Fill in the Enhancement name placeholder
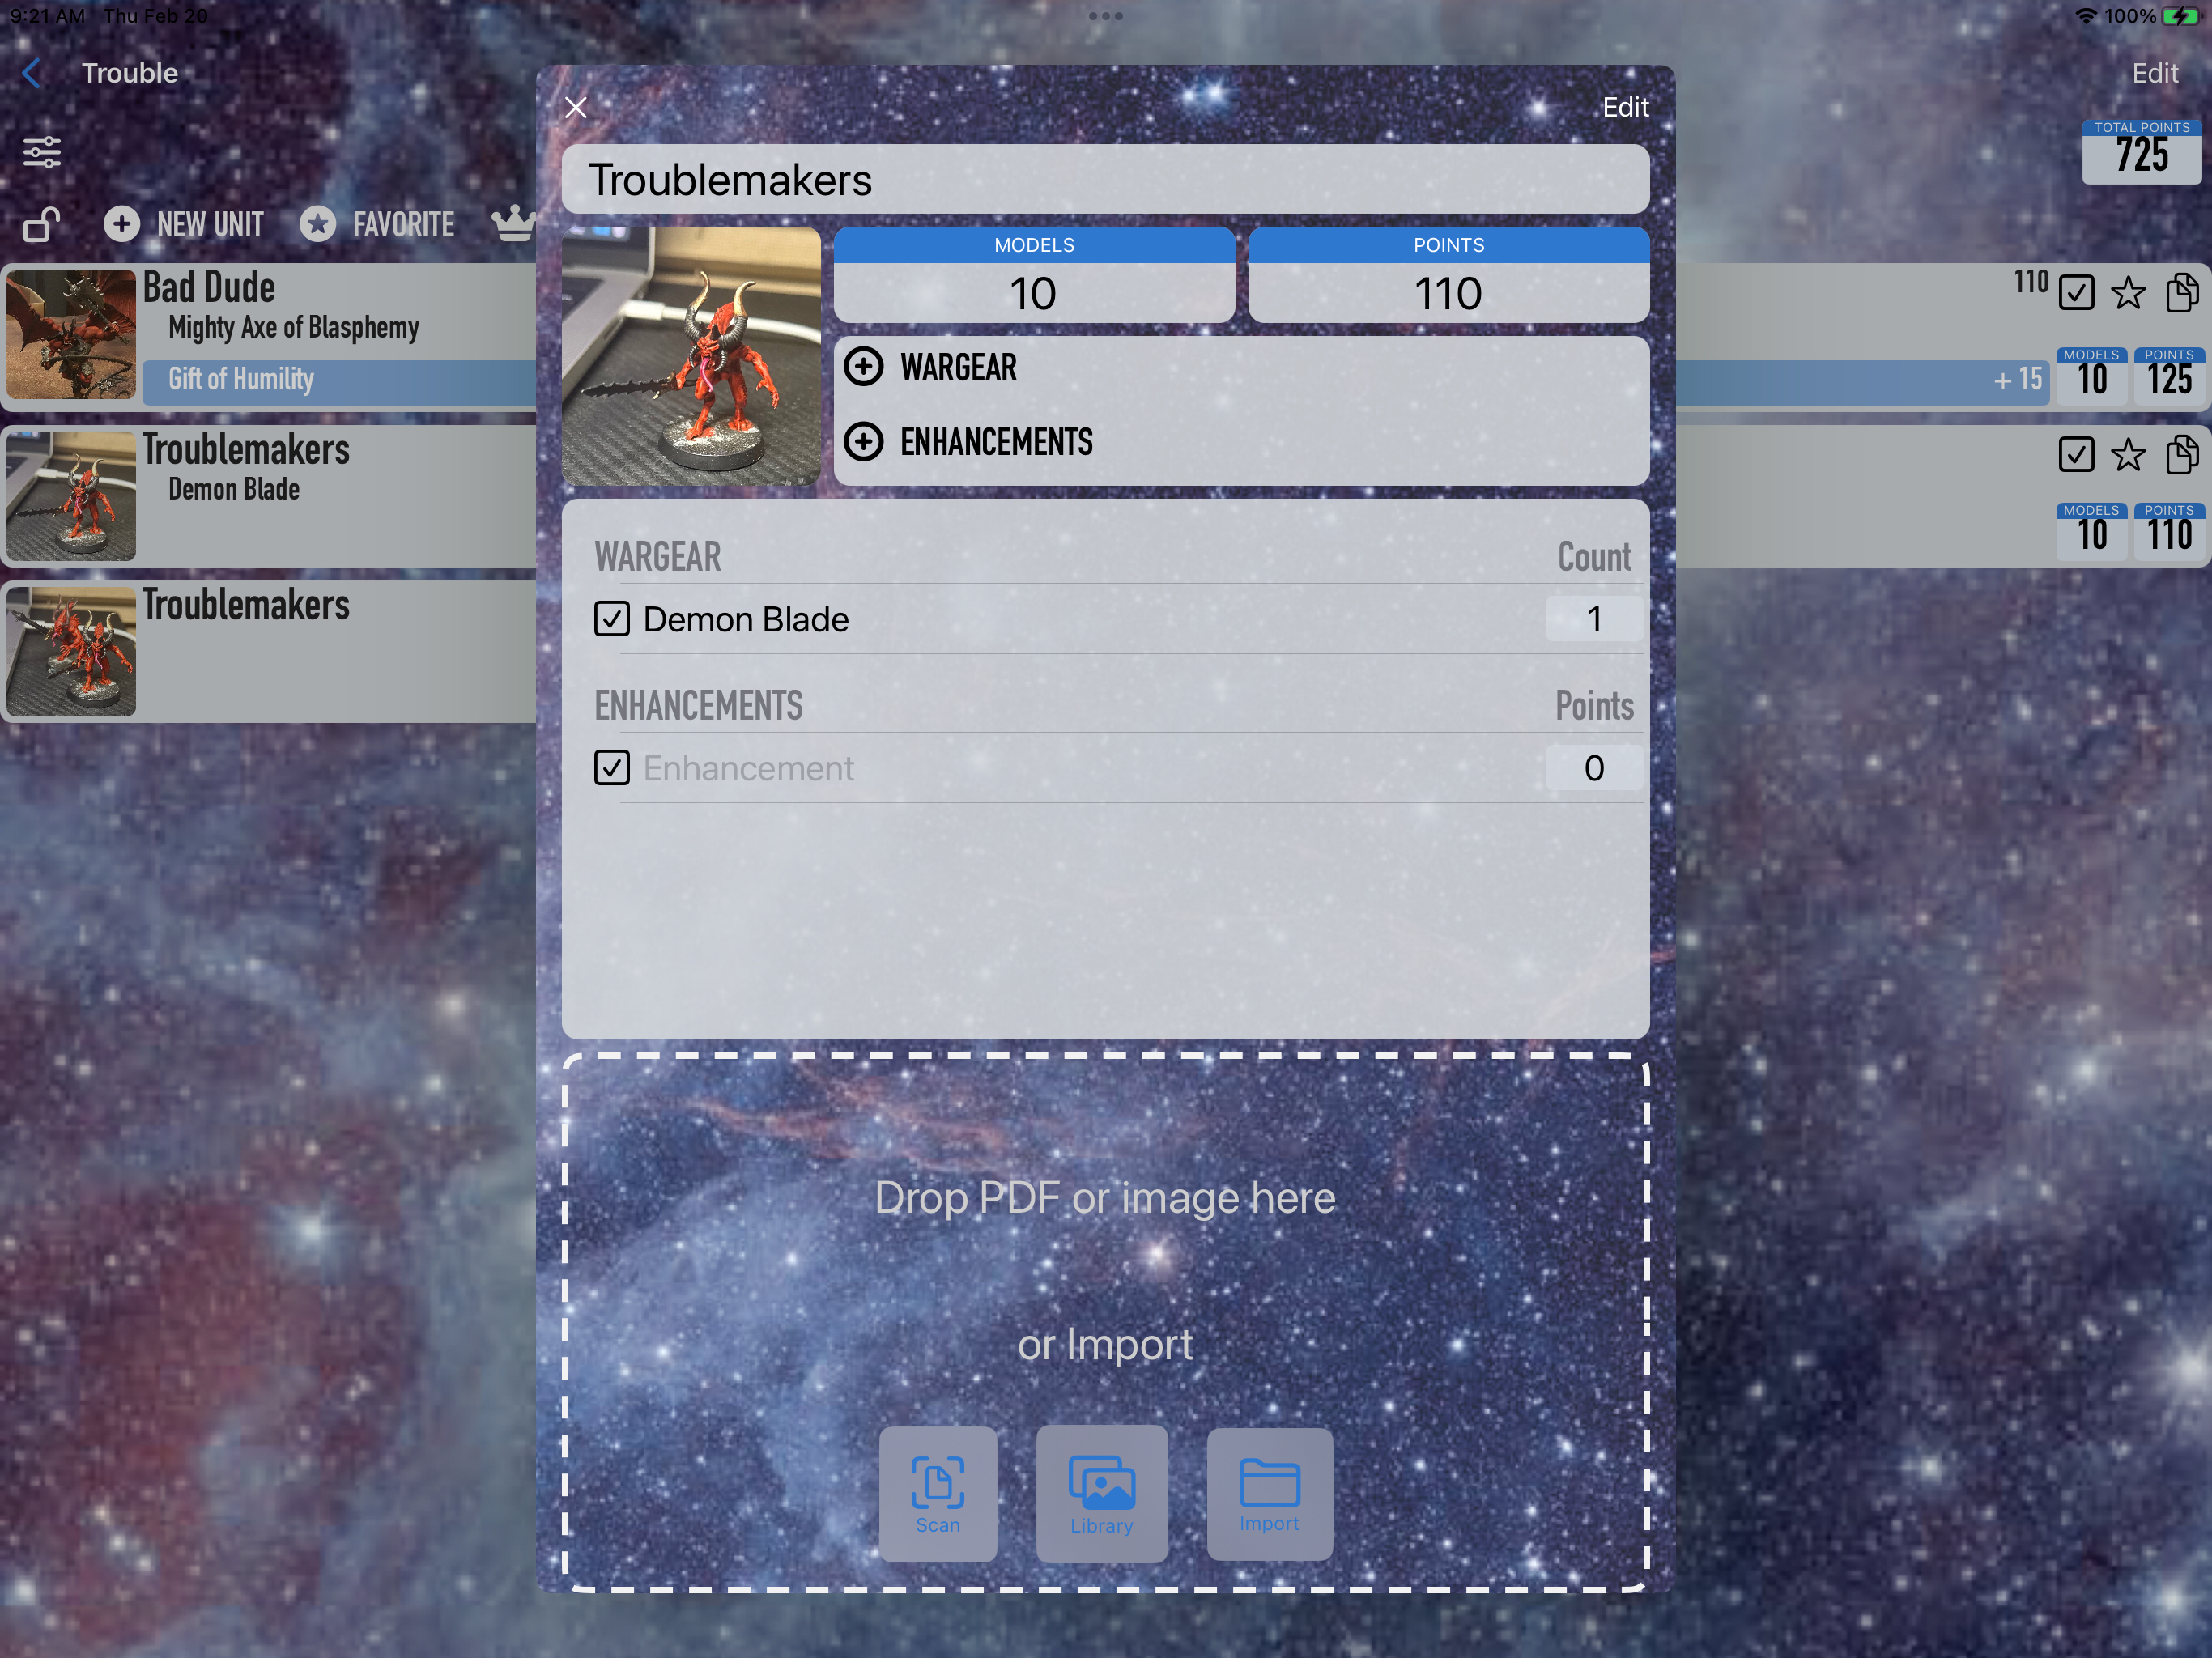This screenshot has width=2212, height=1658. pos(748,768)
